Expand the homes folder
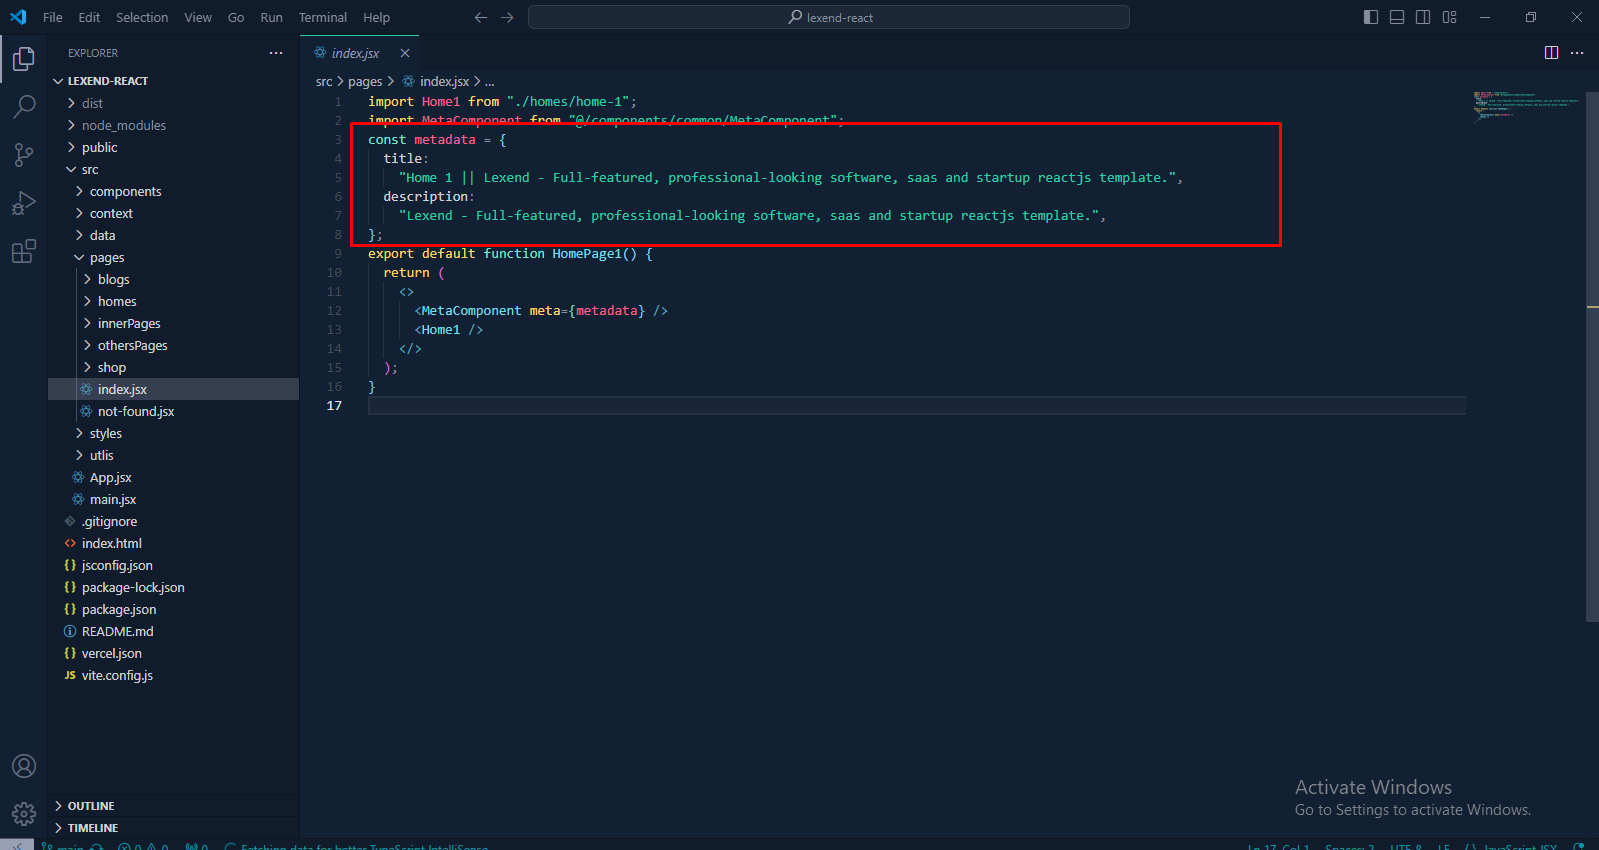 tap(173, 301)
